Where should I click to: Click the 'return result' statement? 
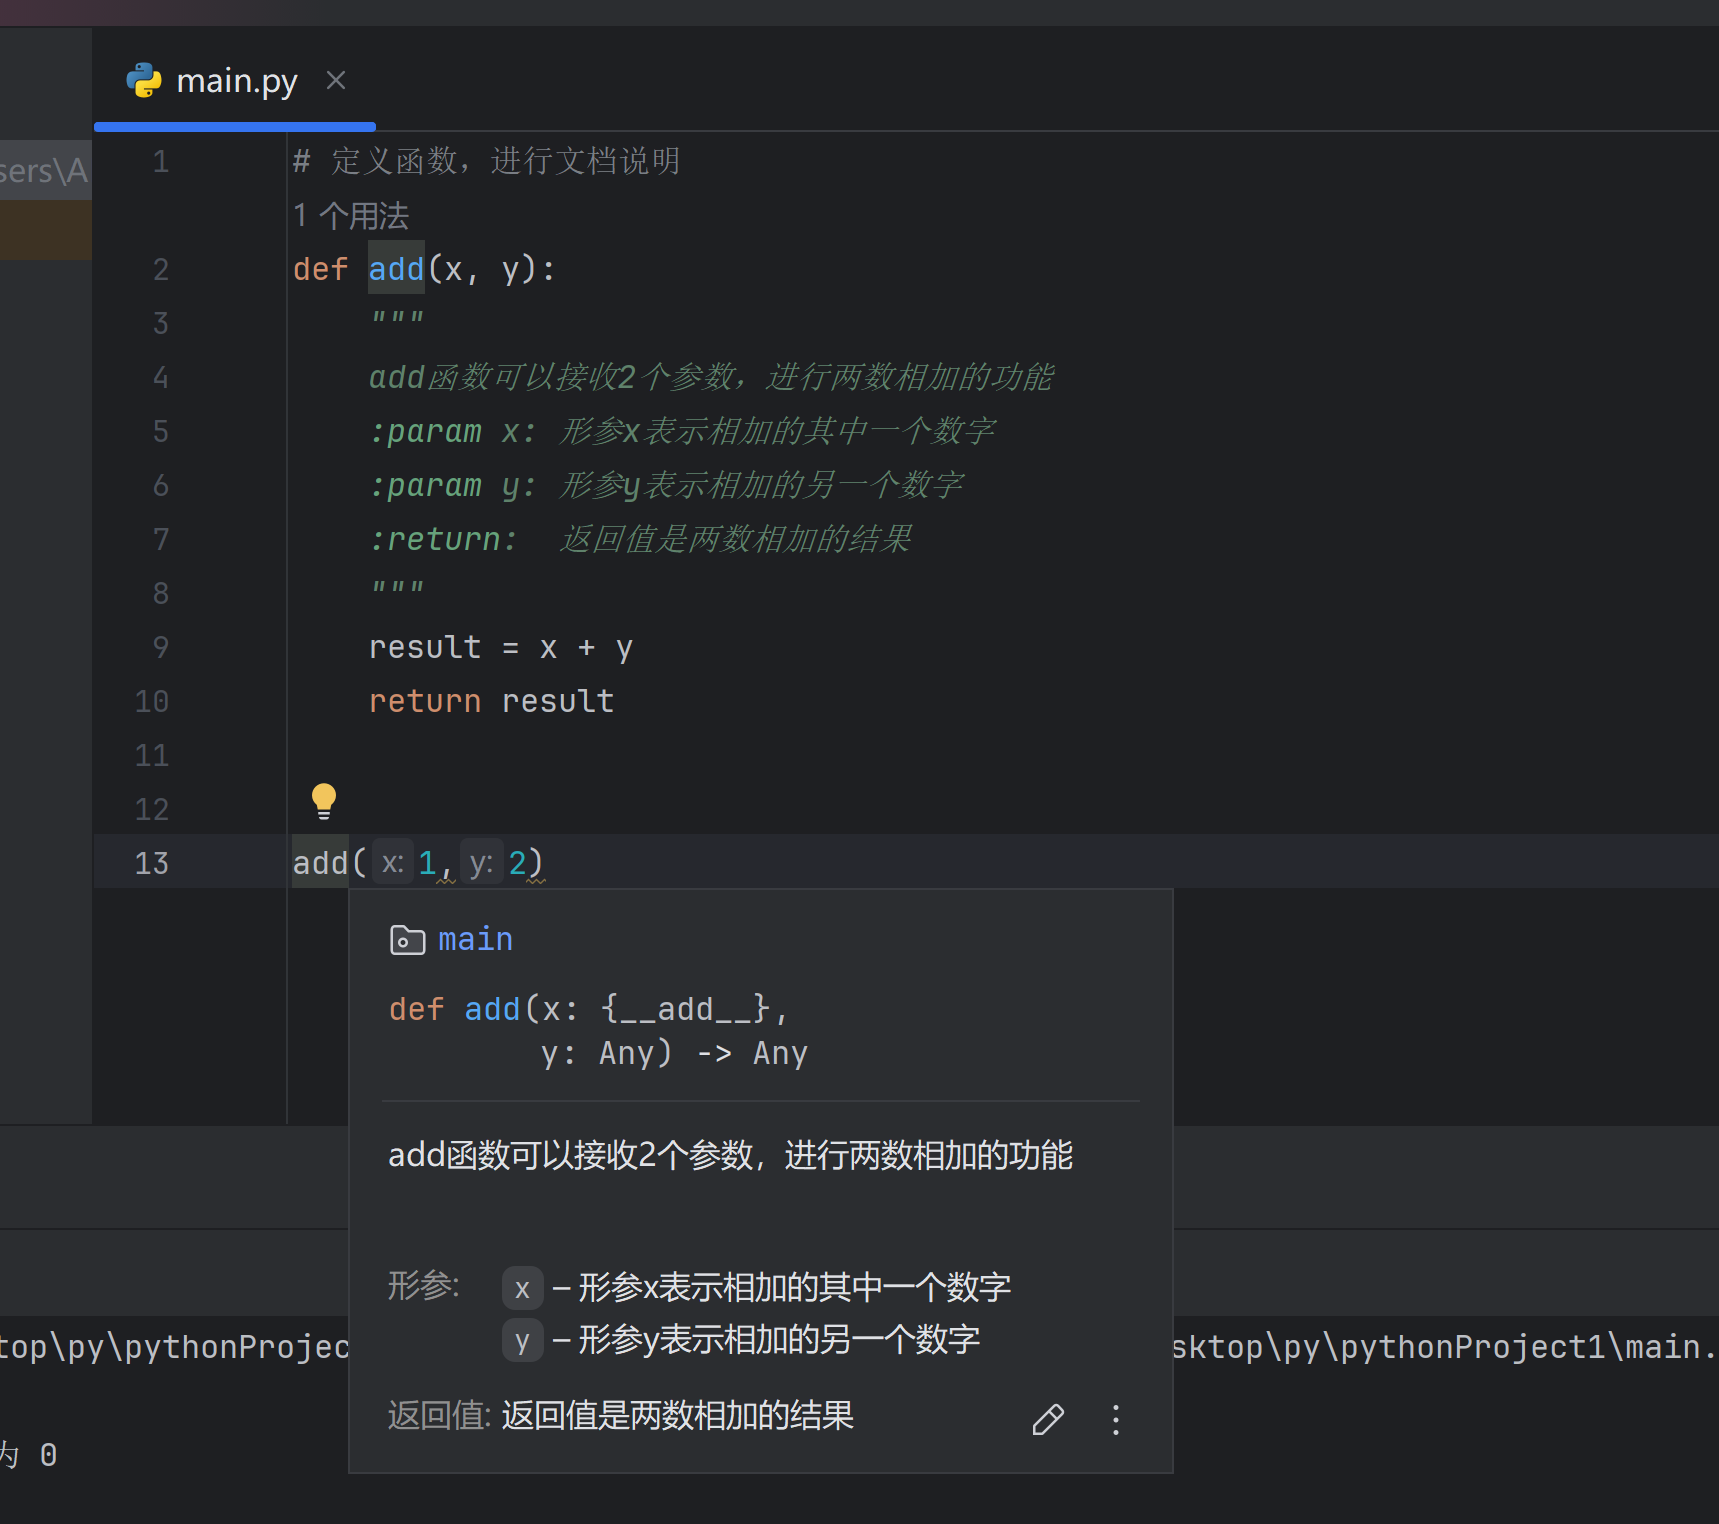coord(491,700)
